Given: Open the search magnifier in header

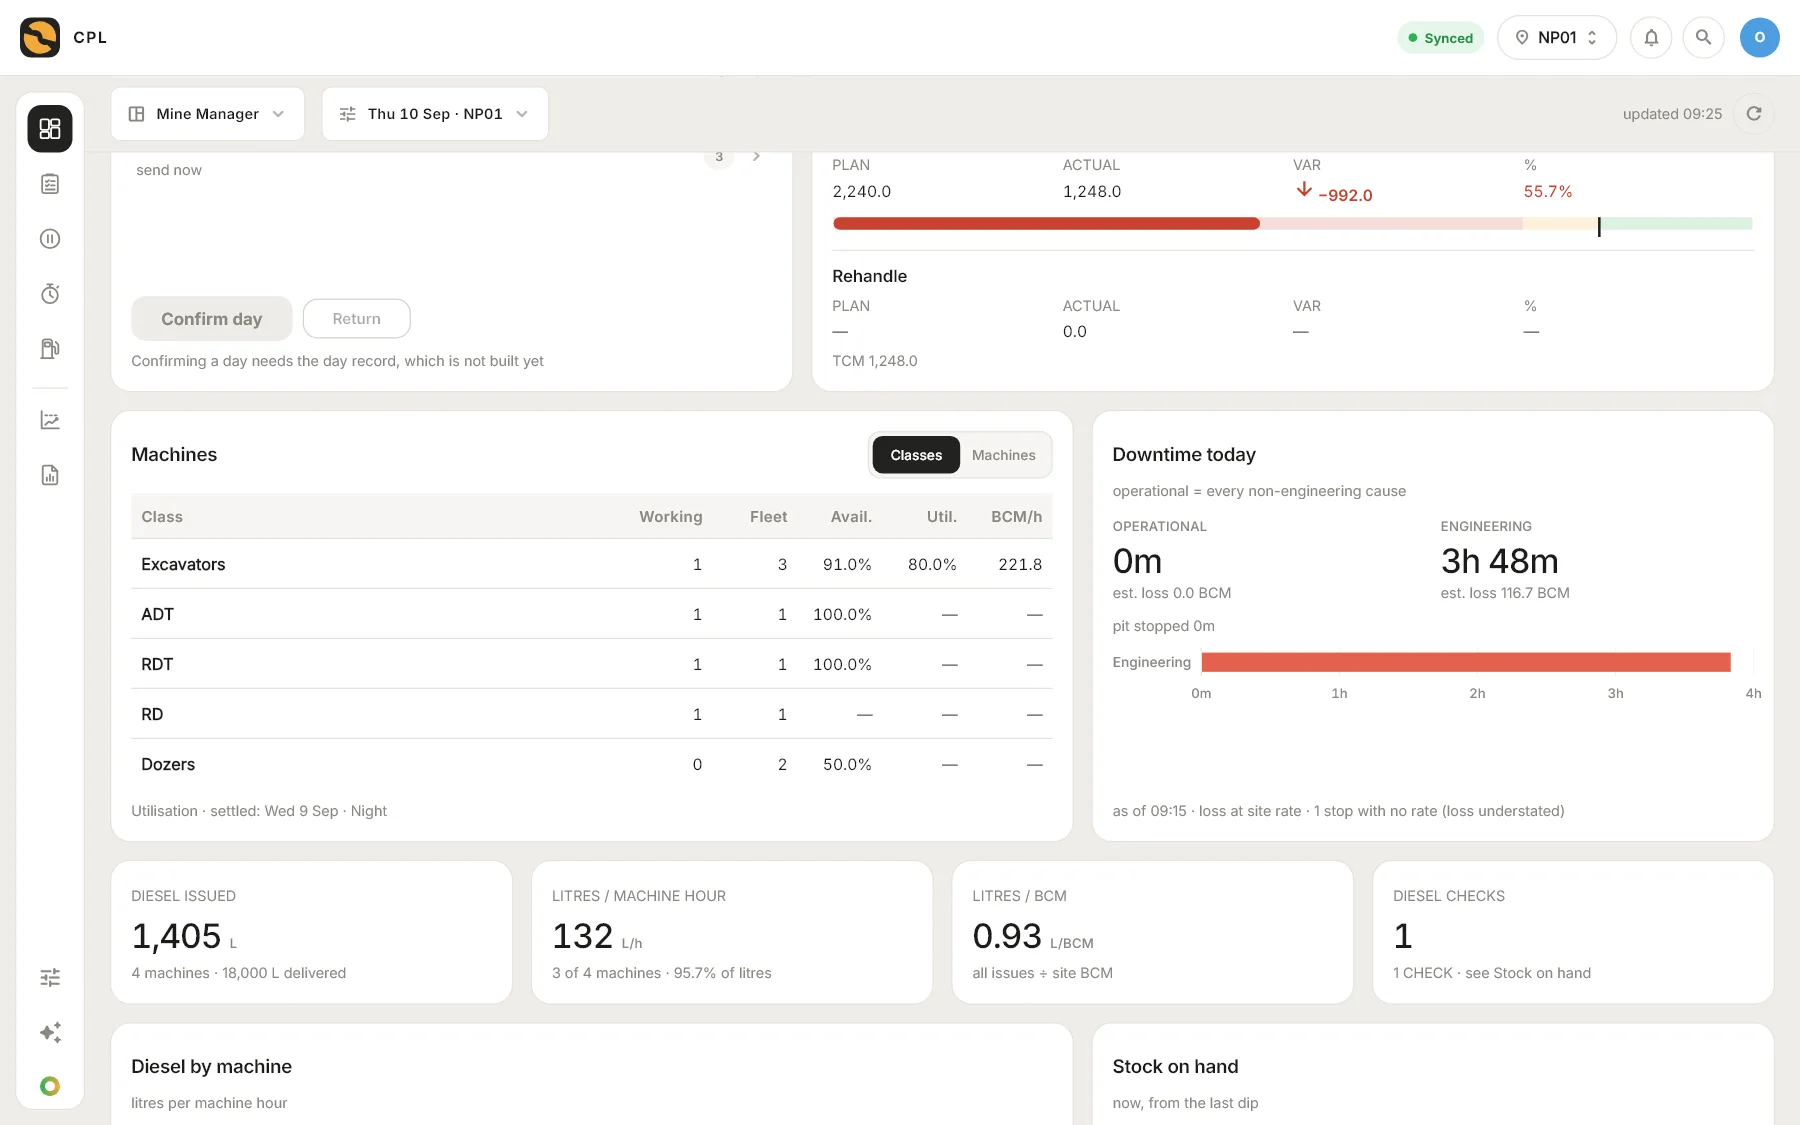Looking at the screenshot, I should point(1703,38).
